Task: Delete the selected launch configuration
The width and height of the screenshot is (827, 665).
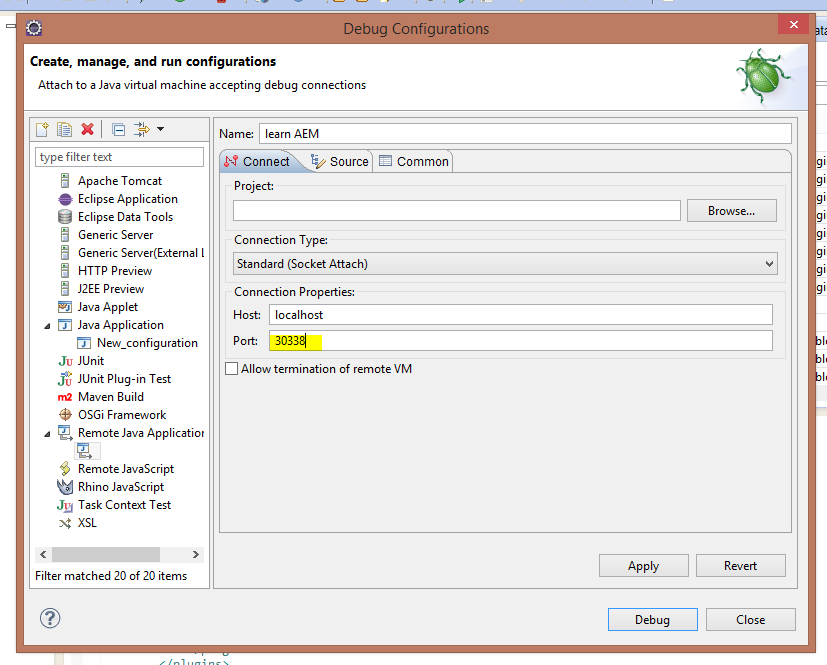Action: [x=86, y=128]
